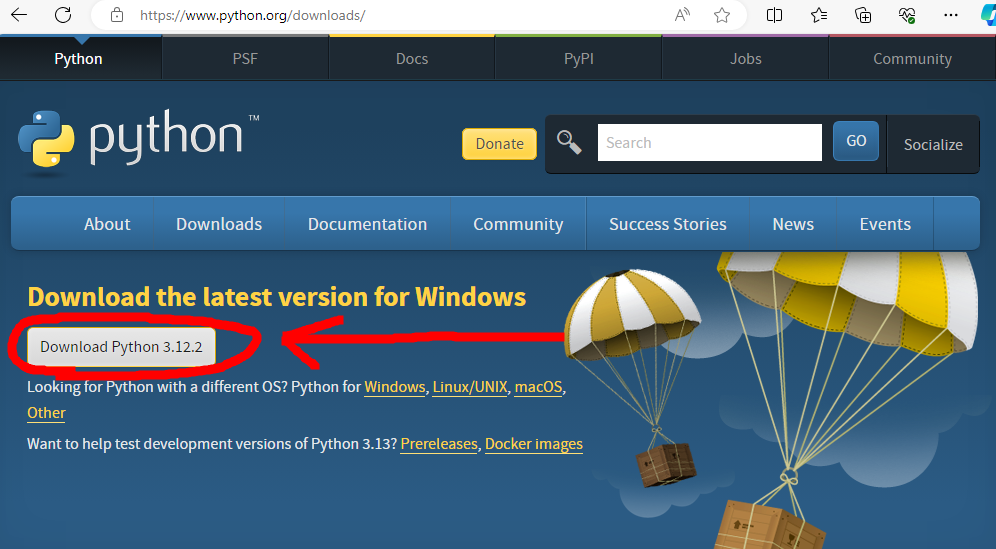
Task: Open browser essentials heart icon
Action: click(907, 15)
